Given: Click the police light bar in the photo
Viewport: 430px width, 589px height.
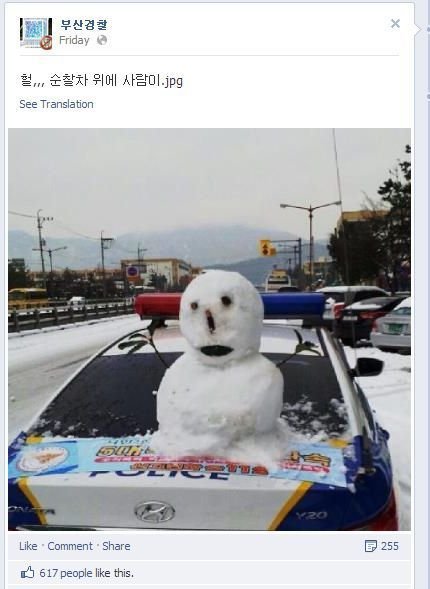Looking at the screenshot, I should click(x=230, y=305).
